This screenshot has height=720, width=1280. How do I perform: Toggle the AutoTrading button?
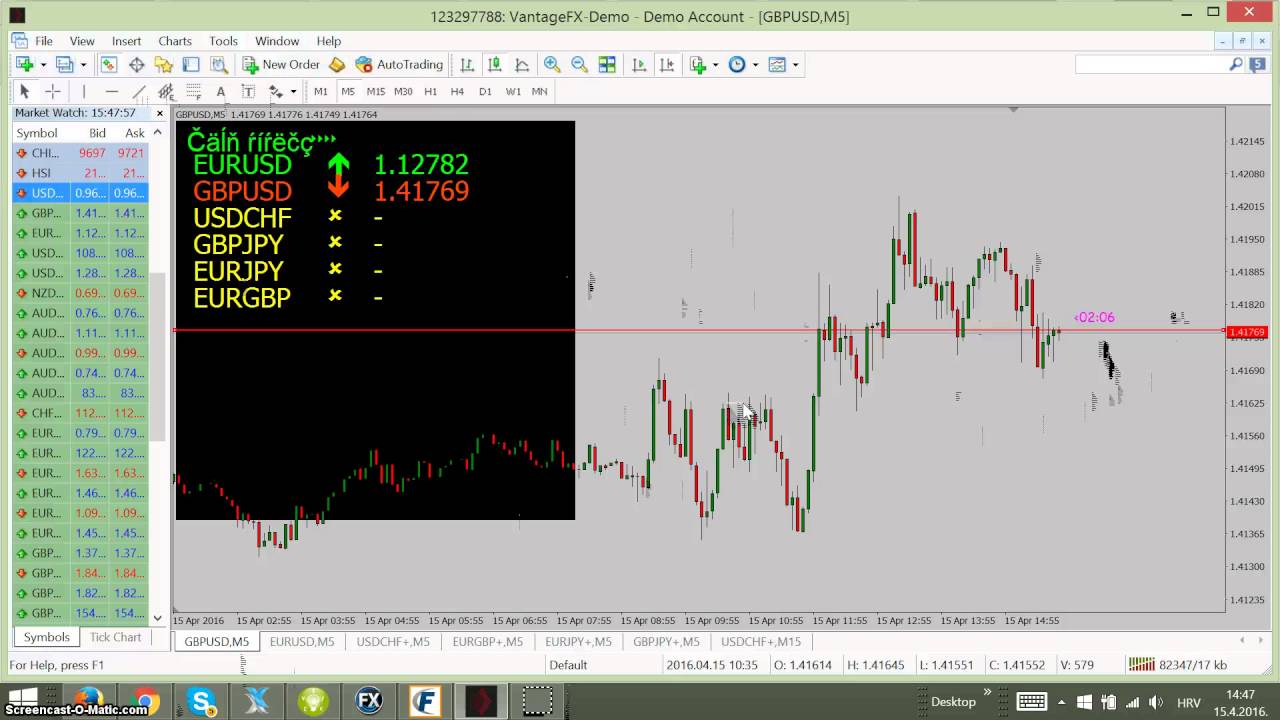(399, 64)
